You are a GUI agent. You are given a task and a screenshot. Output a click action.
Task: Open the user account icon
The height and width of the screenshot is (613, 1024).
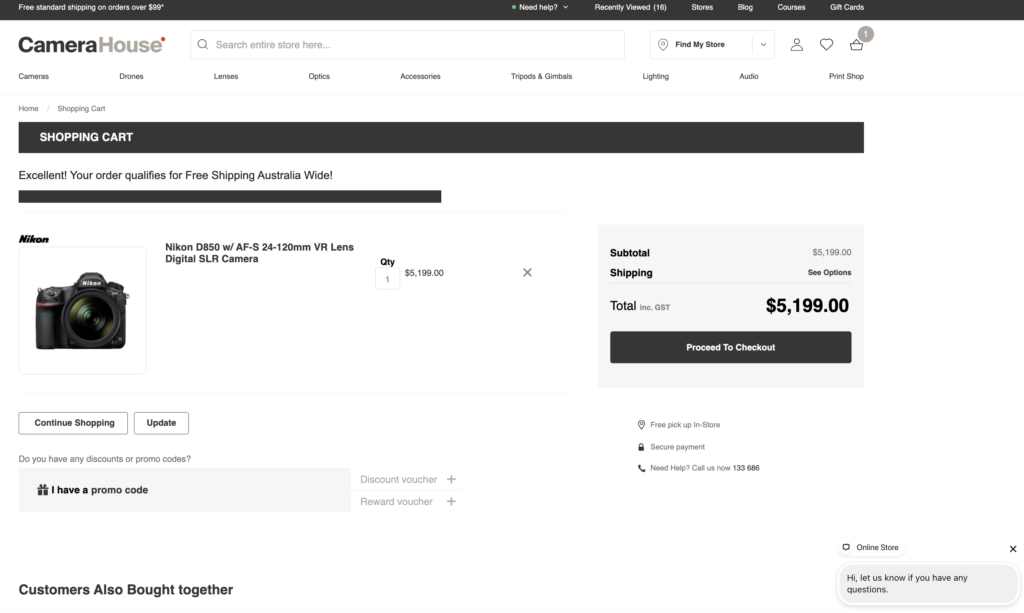796,44
